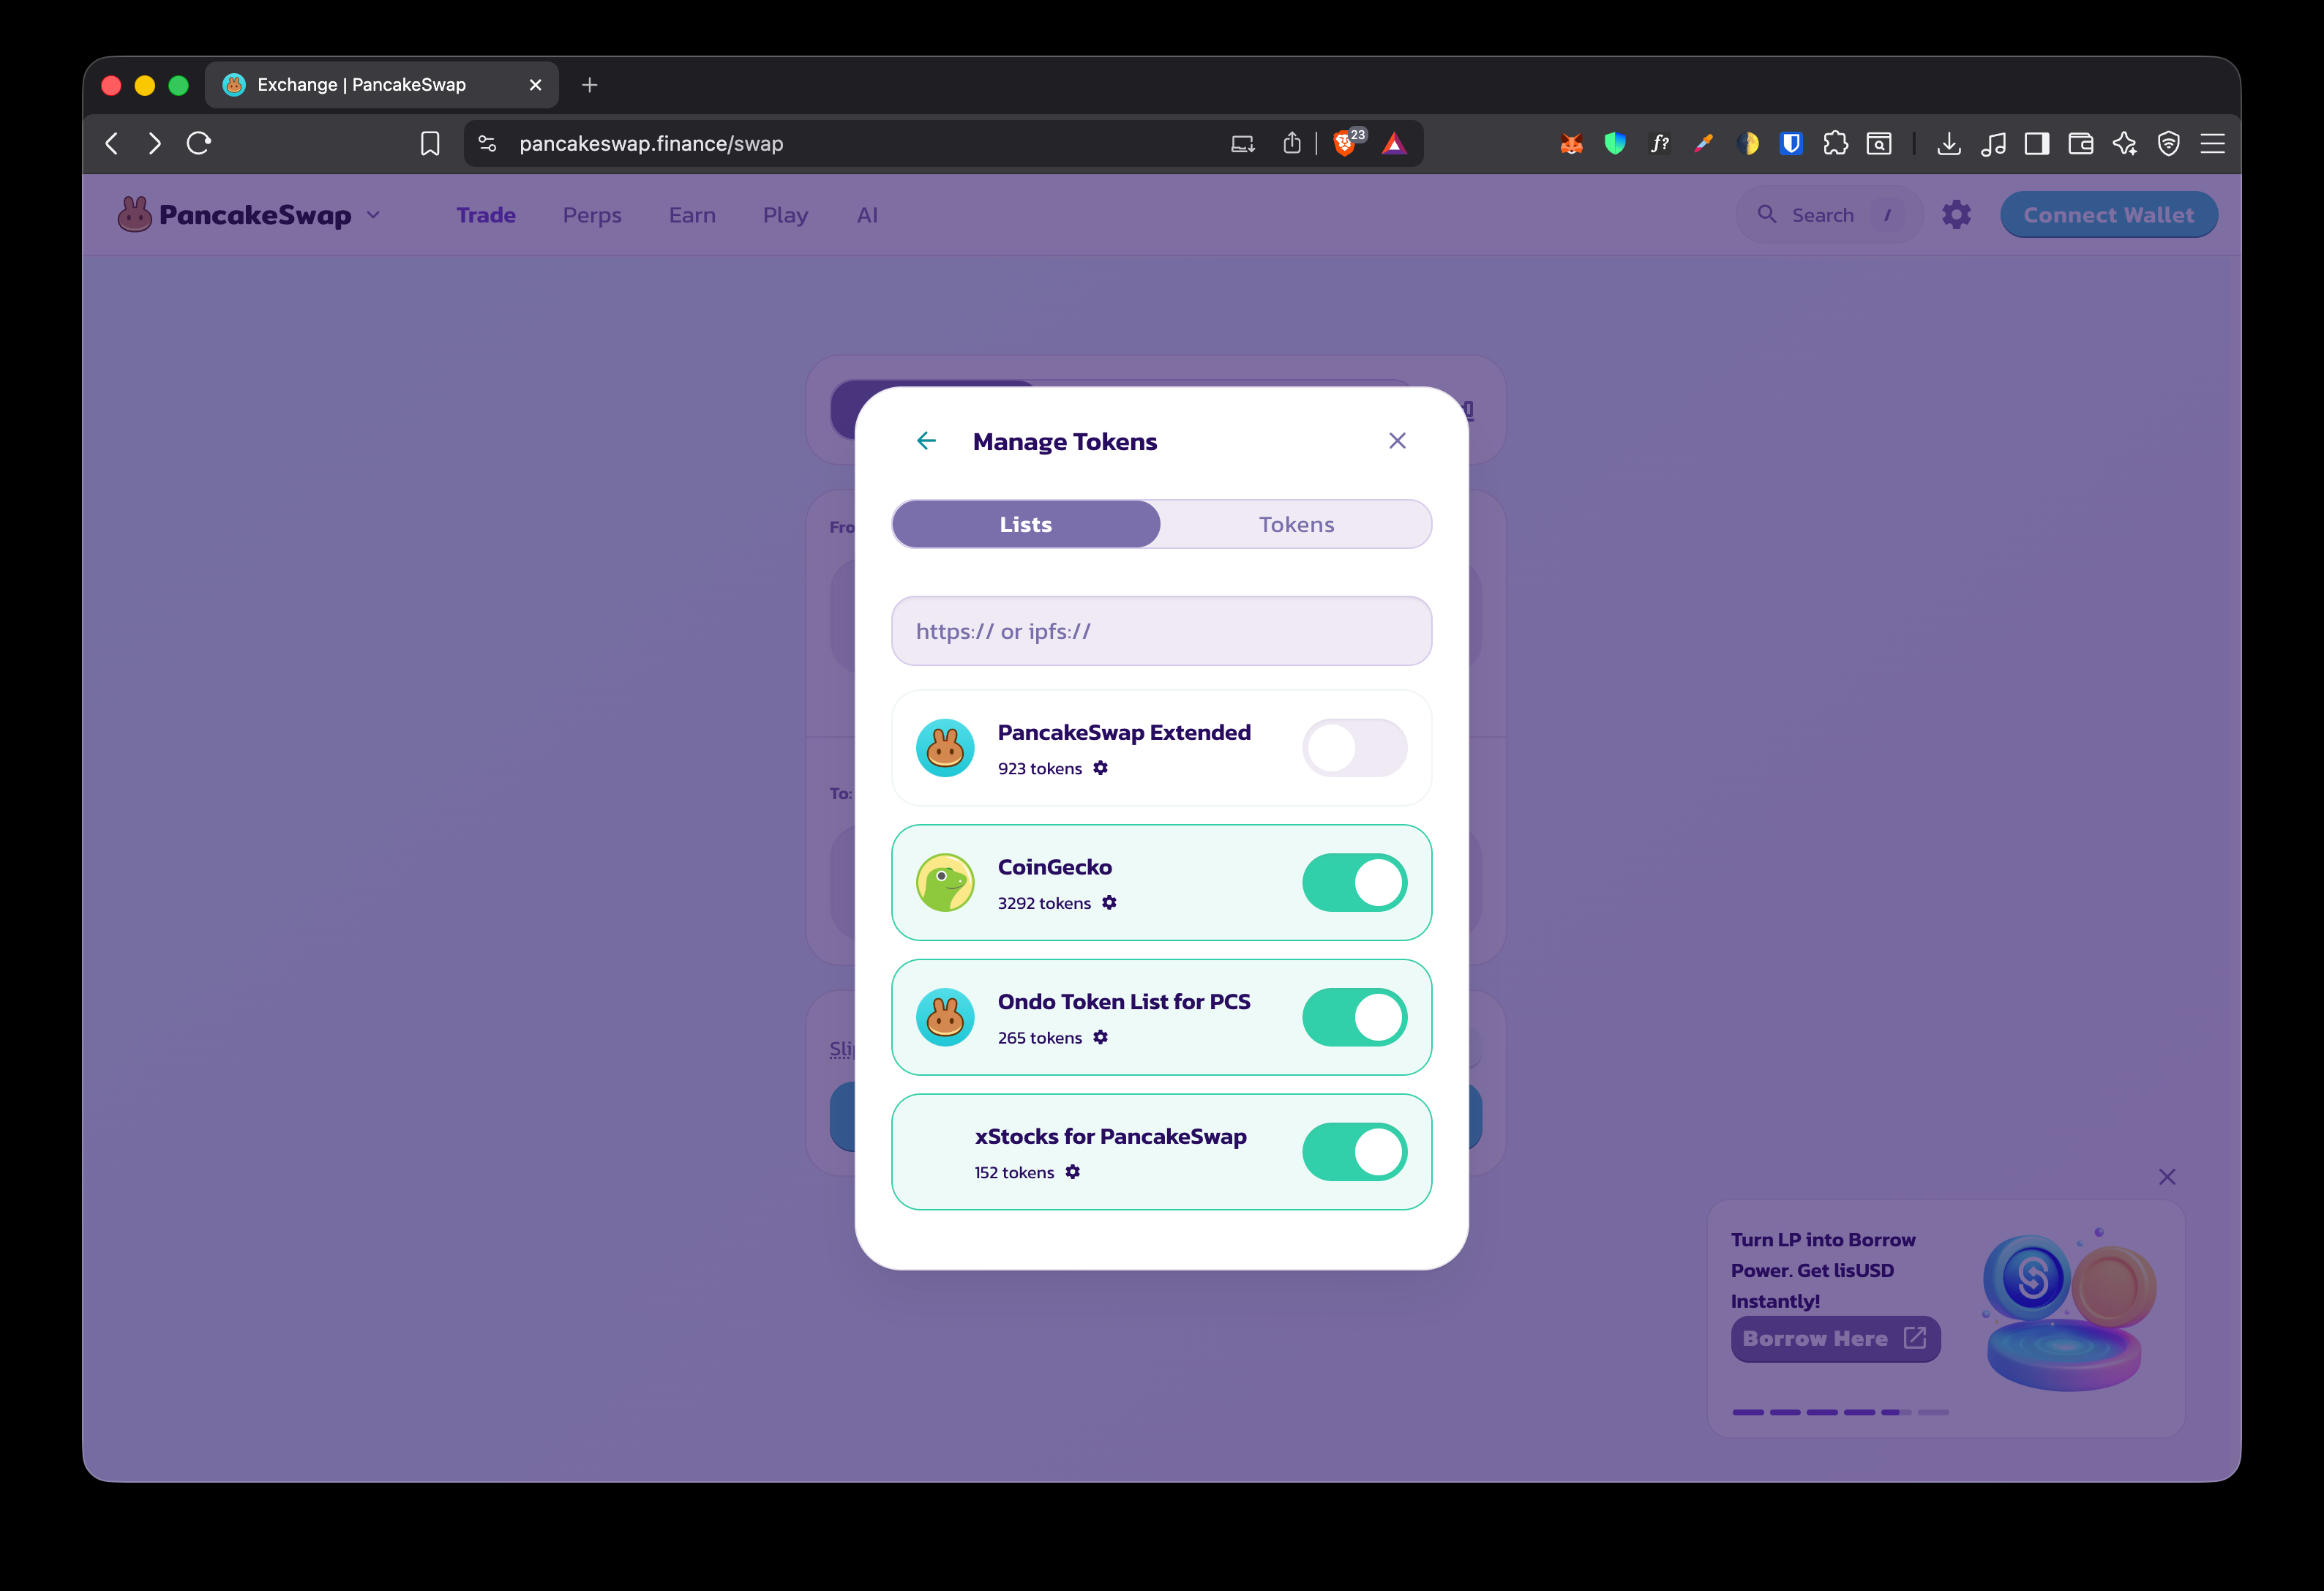Viewport: 2324px width, 1591px height.
Task: Switch to the Lists tab
Action: click(x=1026, y=524)
